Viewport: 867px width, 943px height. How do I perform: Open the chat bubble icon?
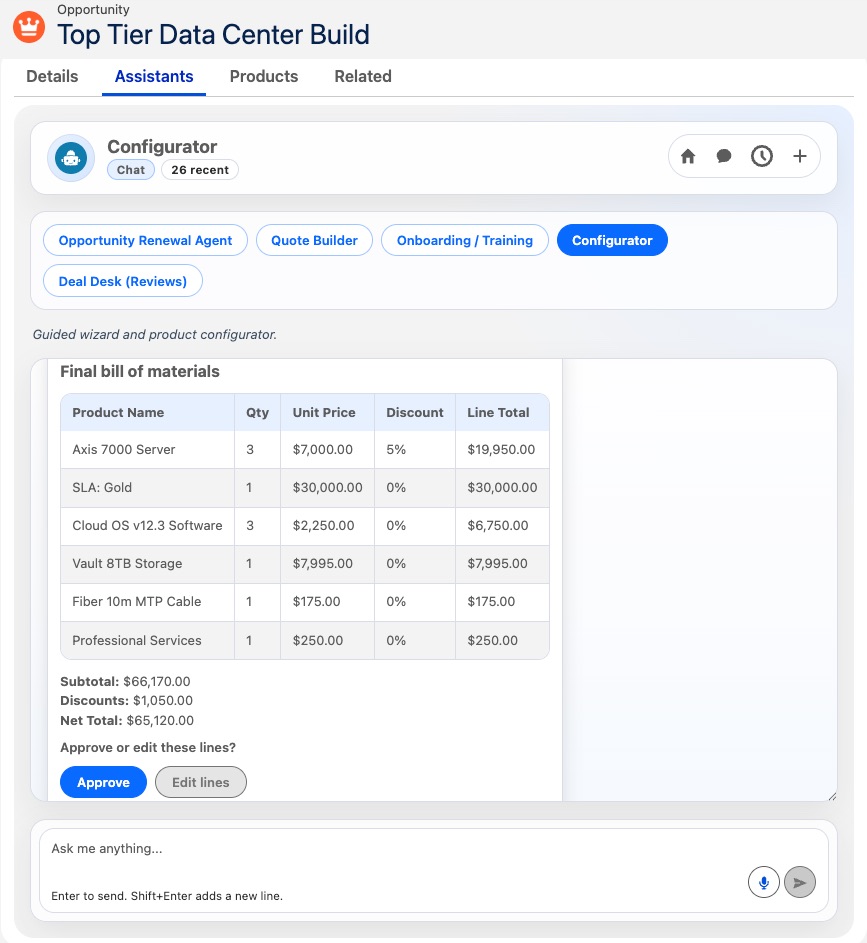pyautogui.click(x=724, y=156)
